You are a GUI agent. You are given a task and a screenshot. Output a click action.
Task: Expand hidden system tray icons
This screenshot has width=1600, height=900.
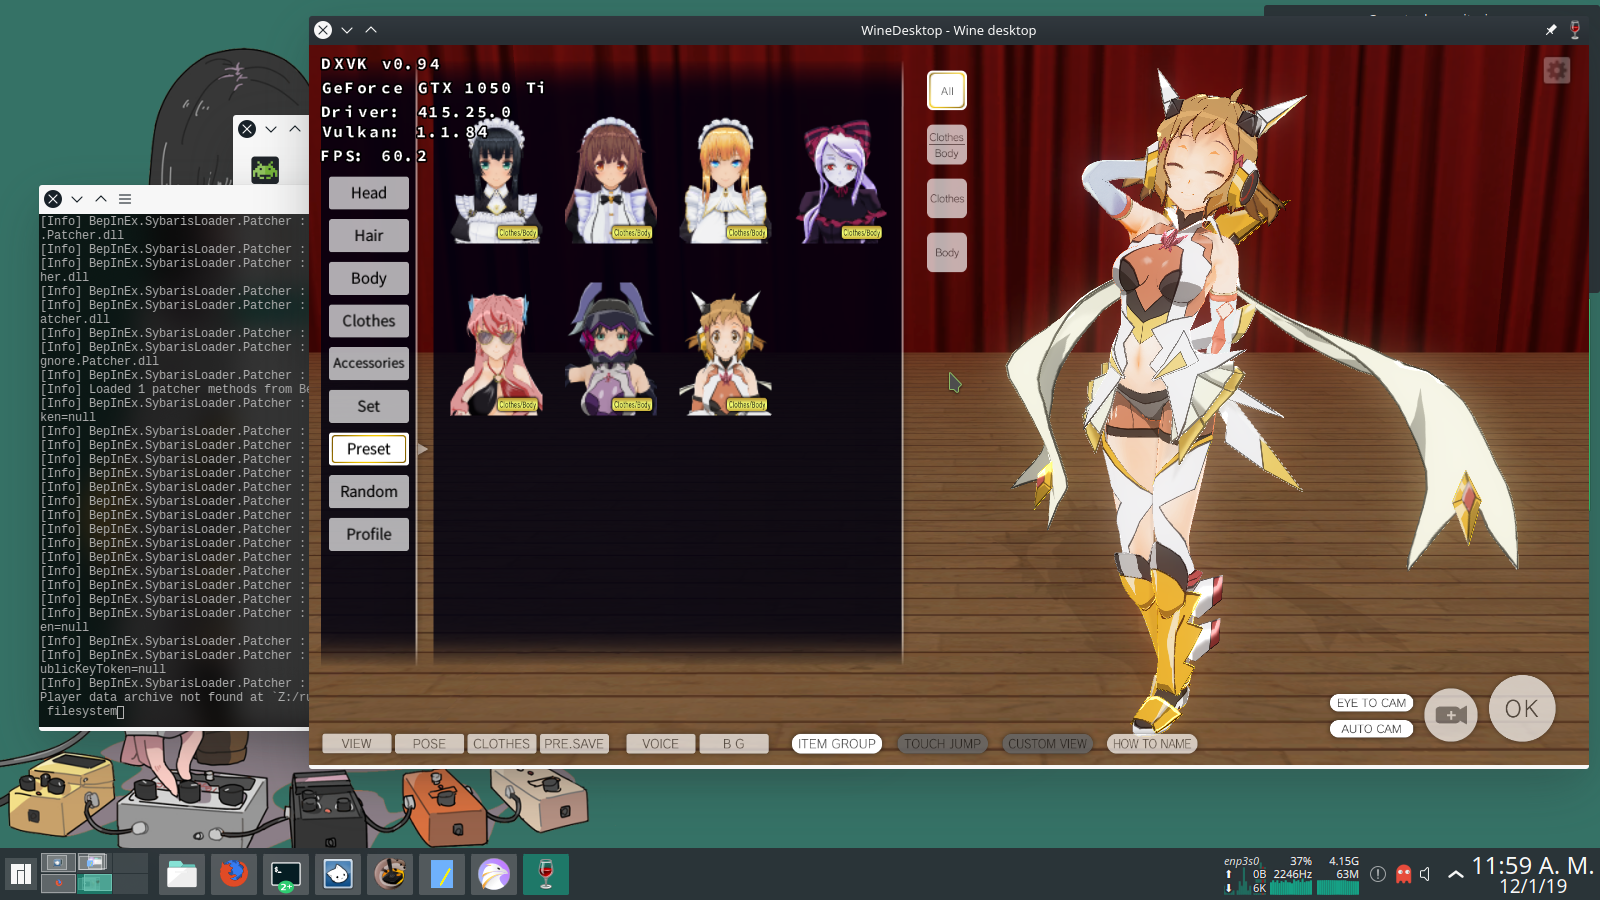(x=1456, y=874)
